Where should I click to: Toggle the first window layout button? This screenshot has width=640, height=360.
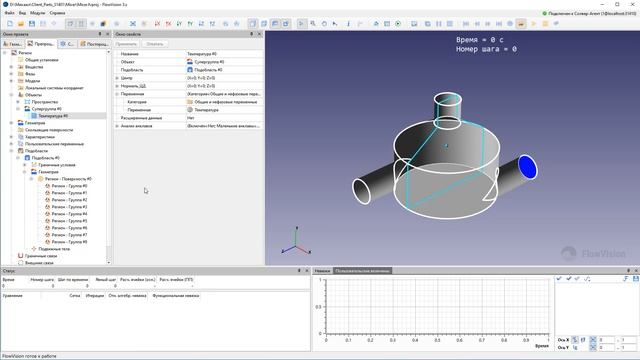pos(253,24)
